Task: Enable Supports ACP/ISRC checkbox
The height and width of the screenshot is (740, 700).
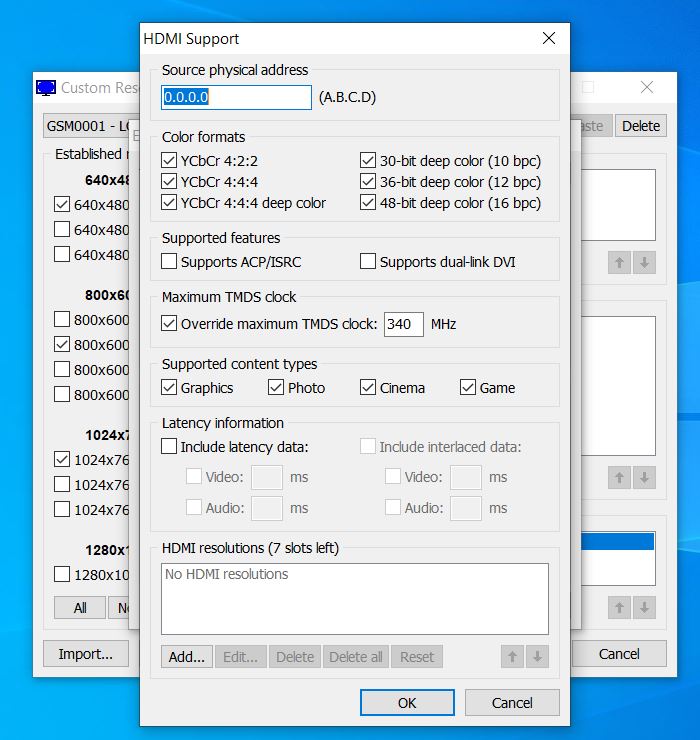Action: tap(169, 262)
